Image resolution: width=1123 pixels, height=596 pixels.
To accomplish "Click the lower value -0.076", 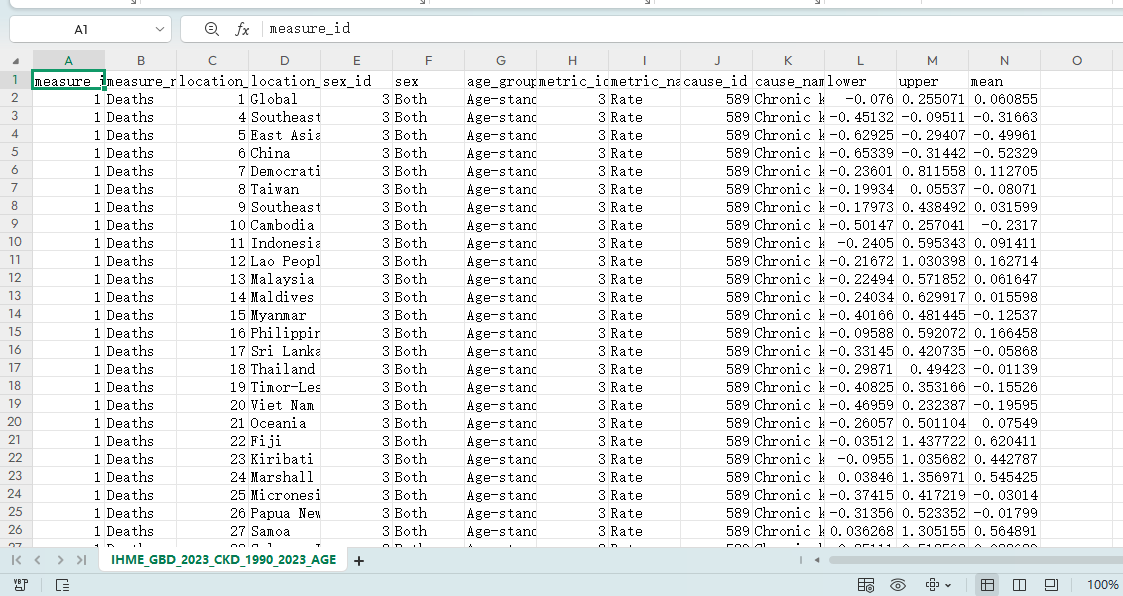I will [860, 99].
